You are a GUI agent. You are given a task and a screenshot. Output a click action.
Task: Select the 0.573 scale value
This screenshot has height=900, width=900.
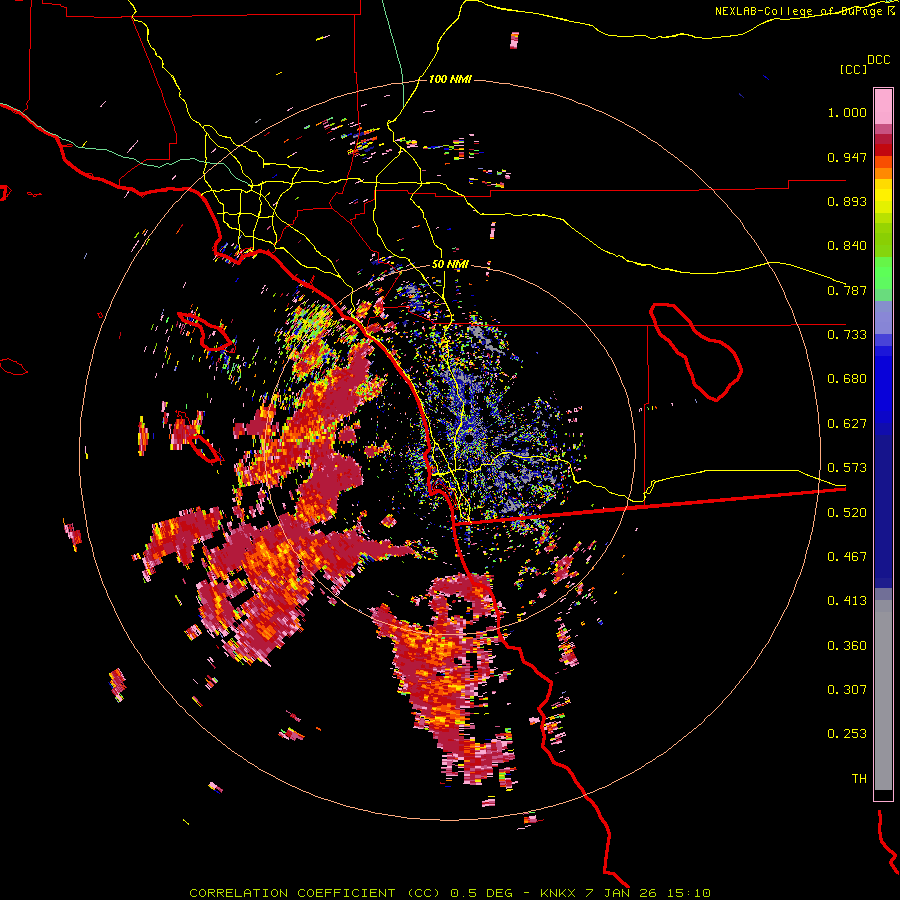(x=847, y=468)
